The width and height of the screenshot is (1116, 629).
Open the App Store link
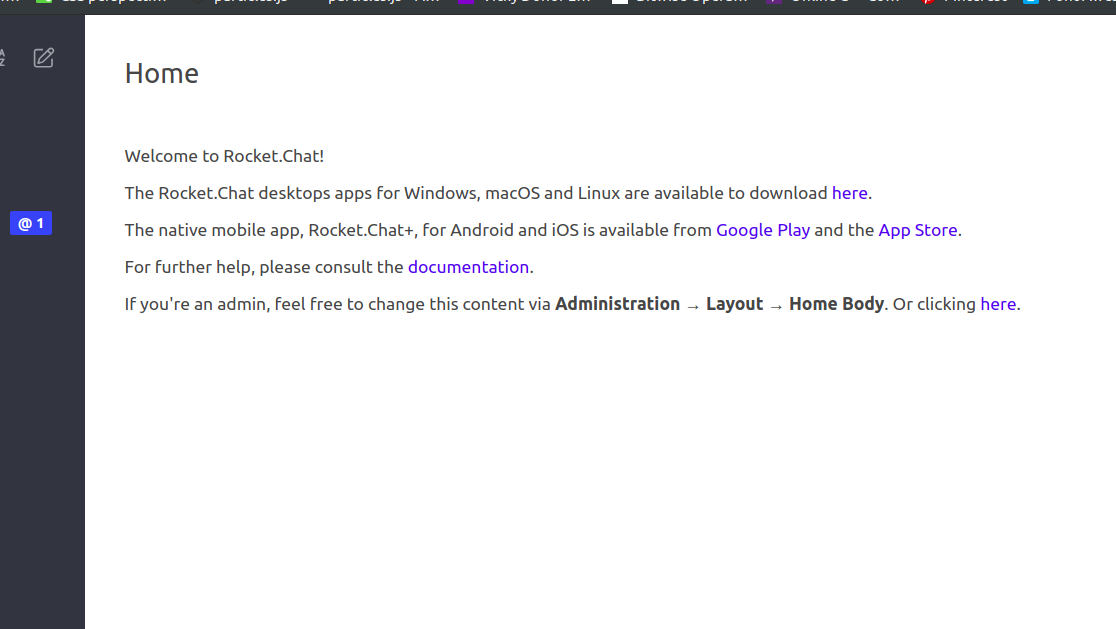pyautogui.click(x=917, y=230)
